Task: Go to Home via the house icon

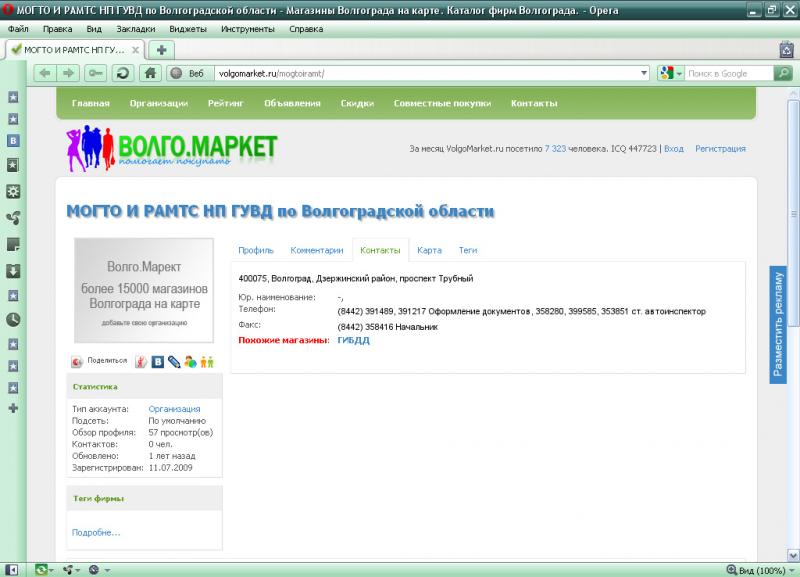Action: 149,73
